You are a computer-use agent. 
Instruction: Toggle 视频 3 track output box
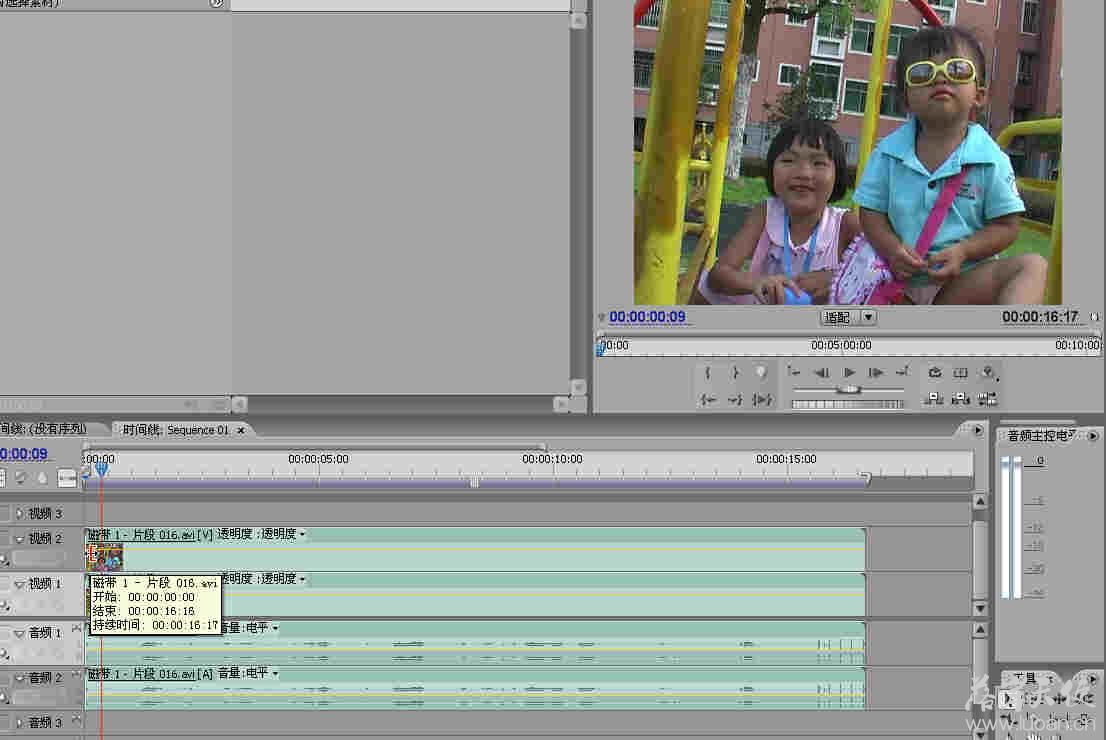5,514
